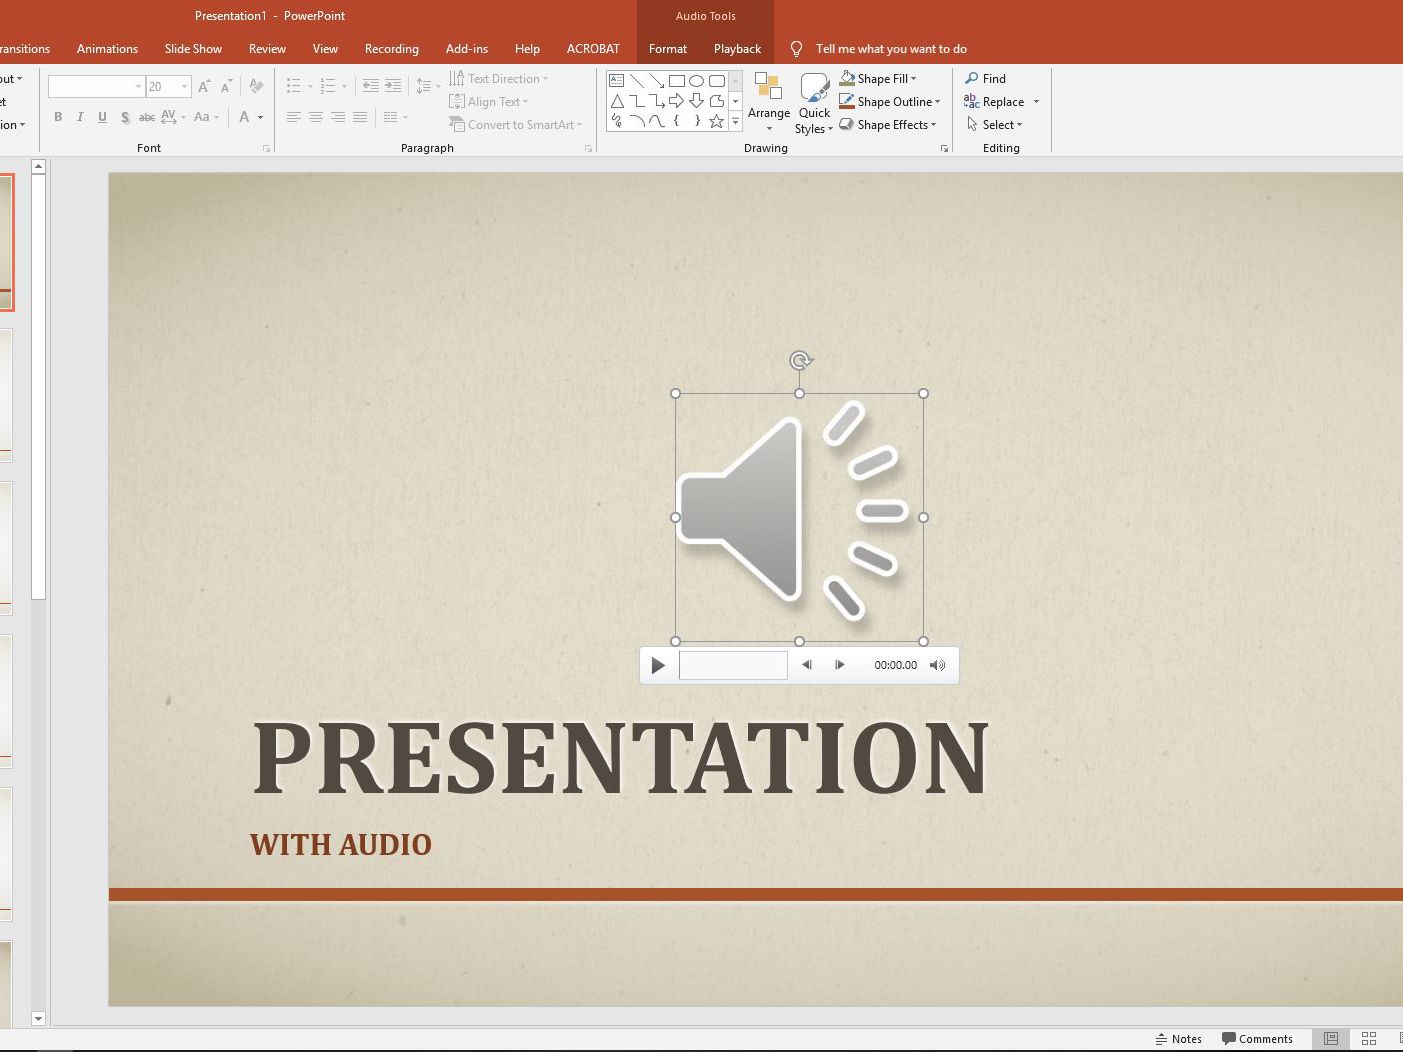Pick the 5-point Star shape

coord(717,121)
